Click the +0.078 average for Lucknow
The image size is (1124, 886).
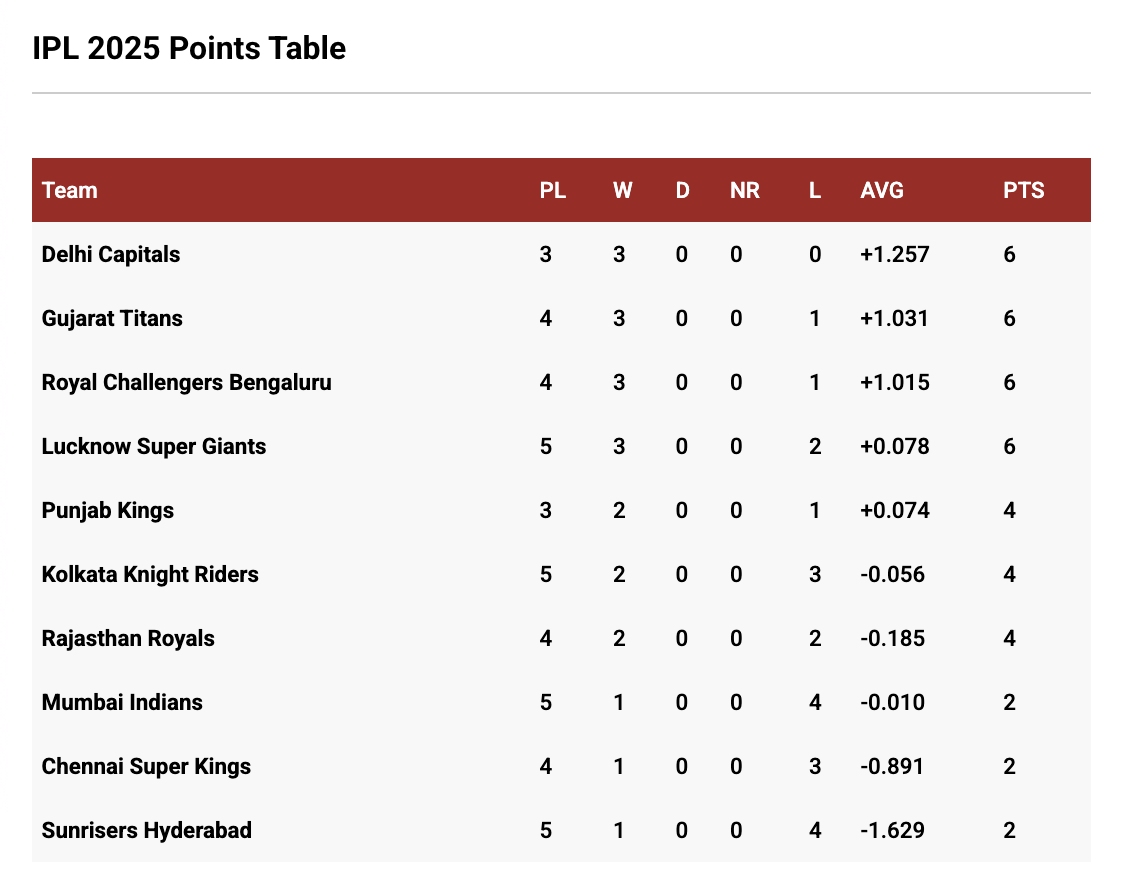point(895,446)
